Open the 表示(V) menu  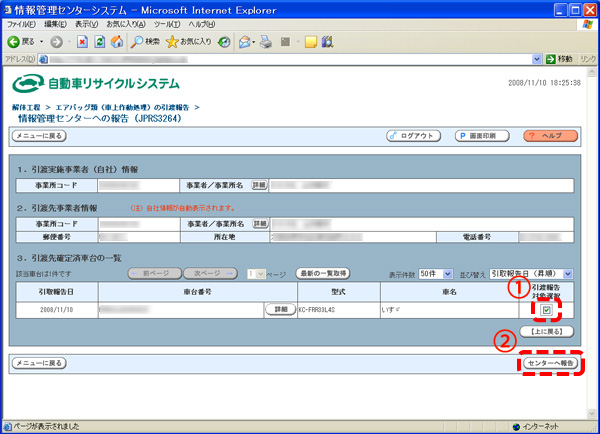coord(86,24)
